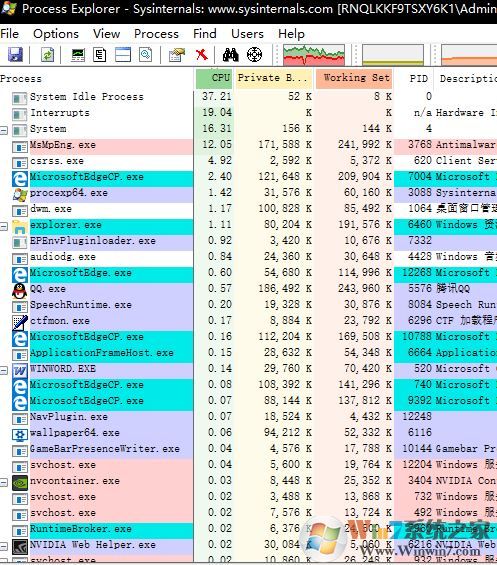Select the SpeechRuntime.exe process row
497x565 pixels.
[248, 305]
